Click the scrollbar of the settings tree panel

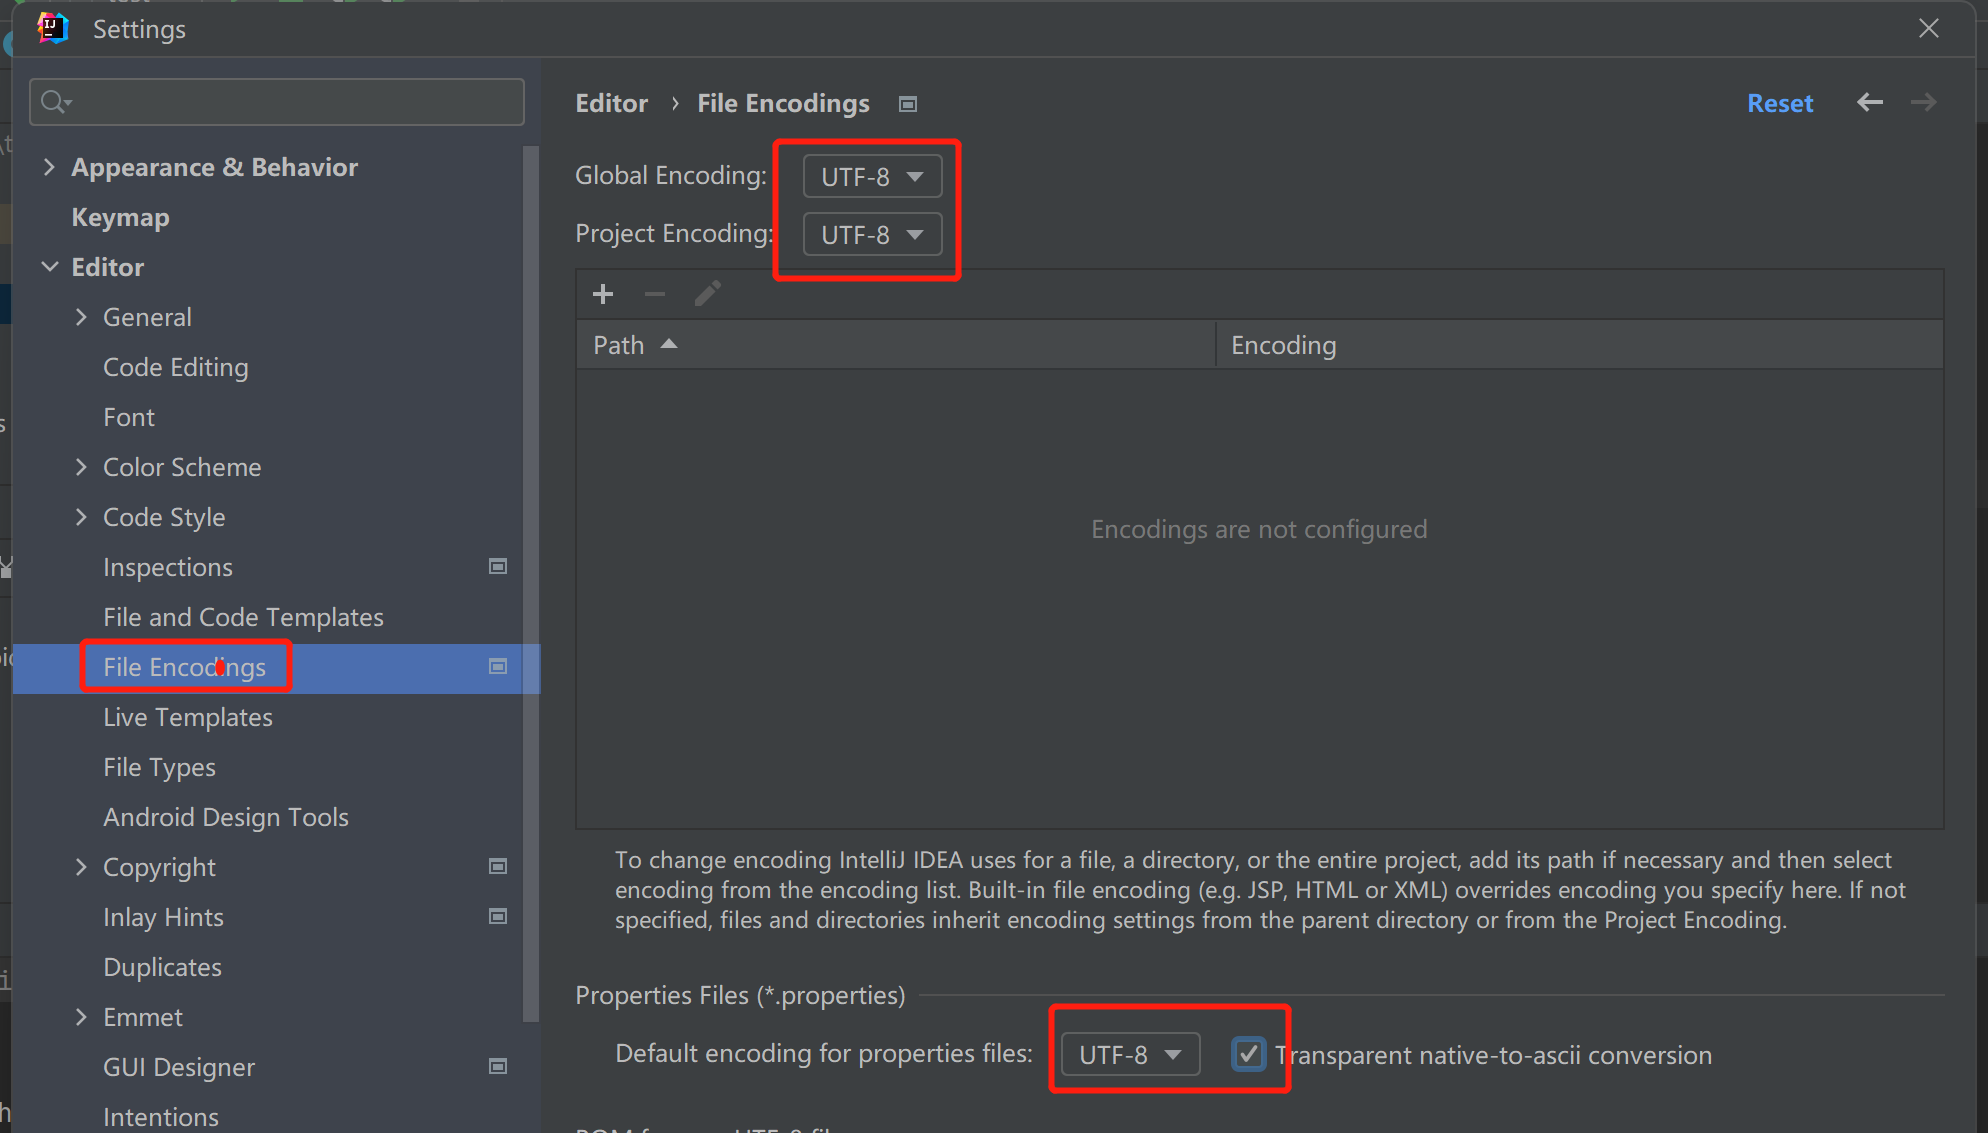530,500
